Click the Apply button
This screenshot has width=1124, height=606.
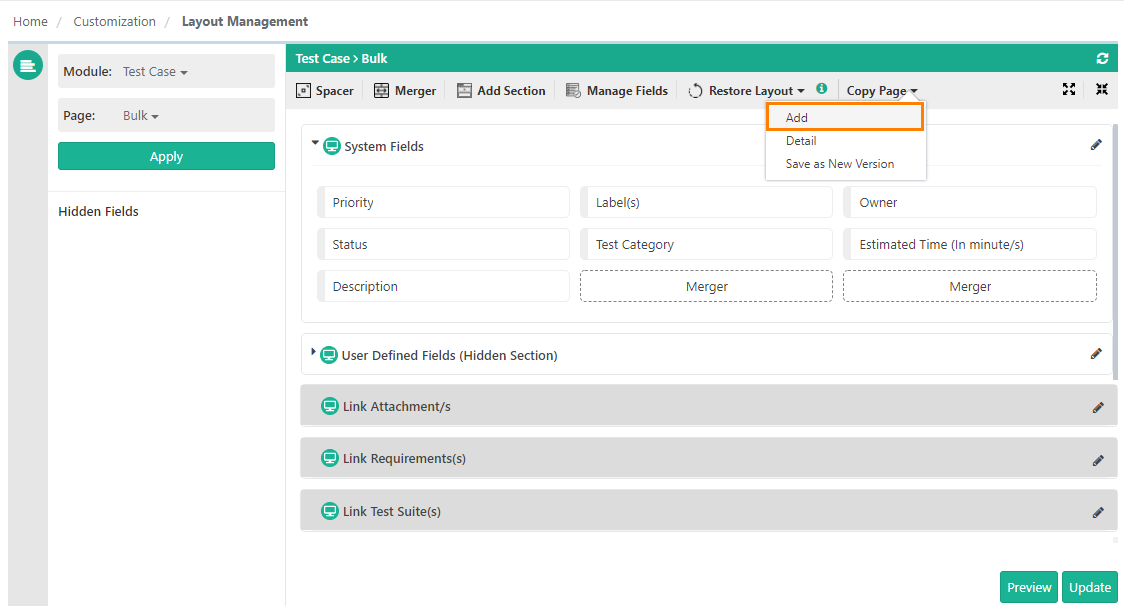pos(166,156)
